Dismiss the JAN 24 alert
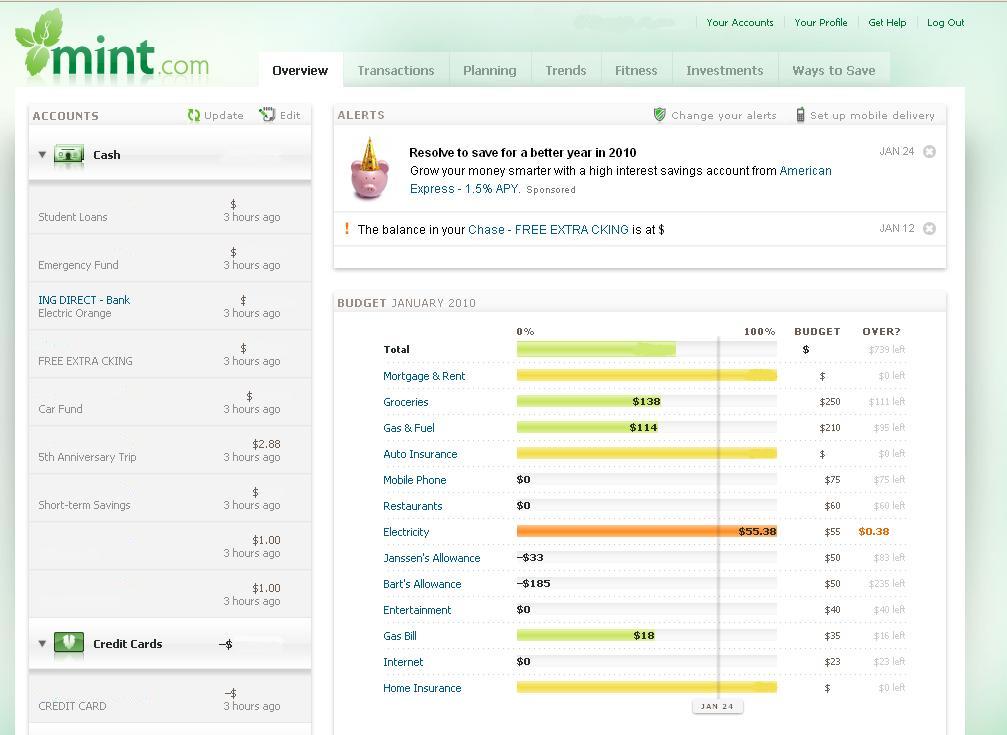The height and width of the screenshot is (735, 1007). tap(929, 152)
